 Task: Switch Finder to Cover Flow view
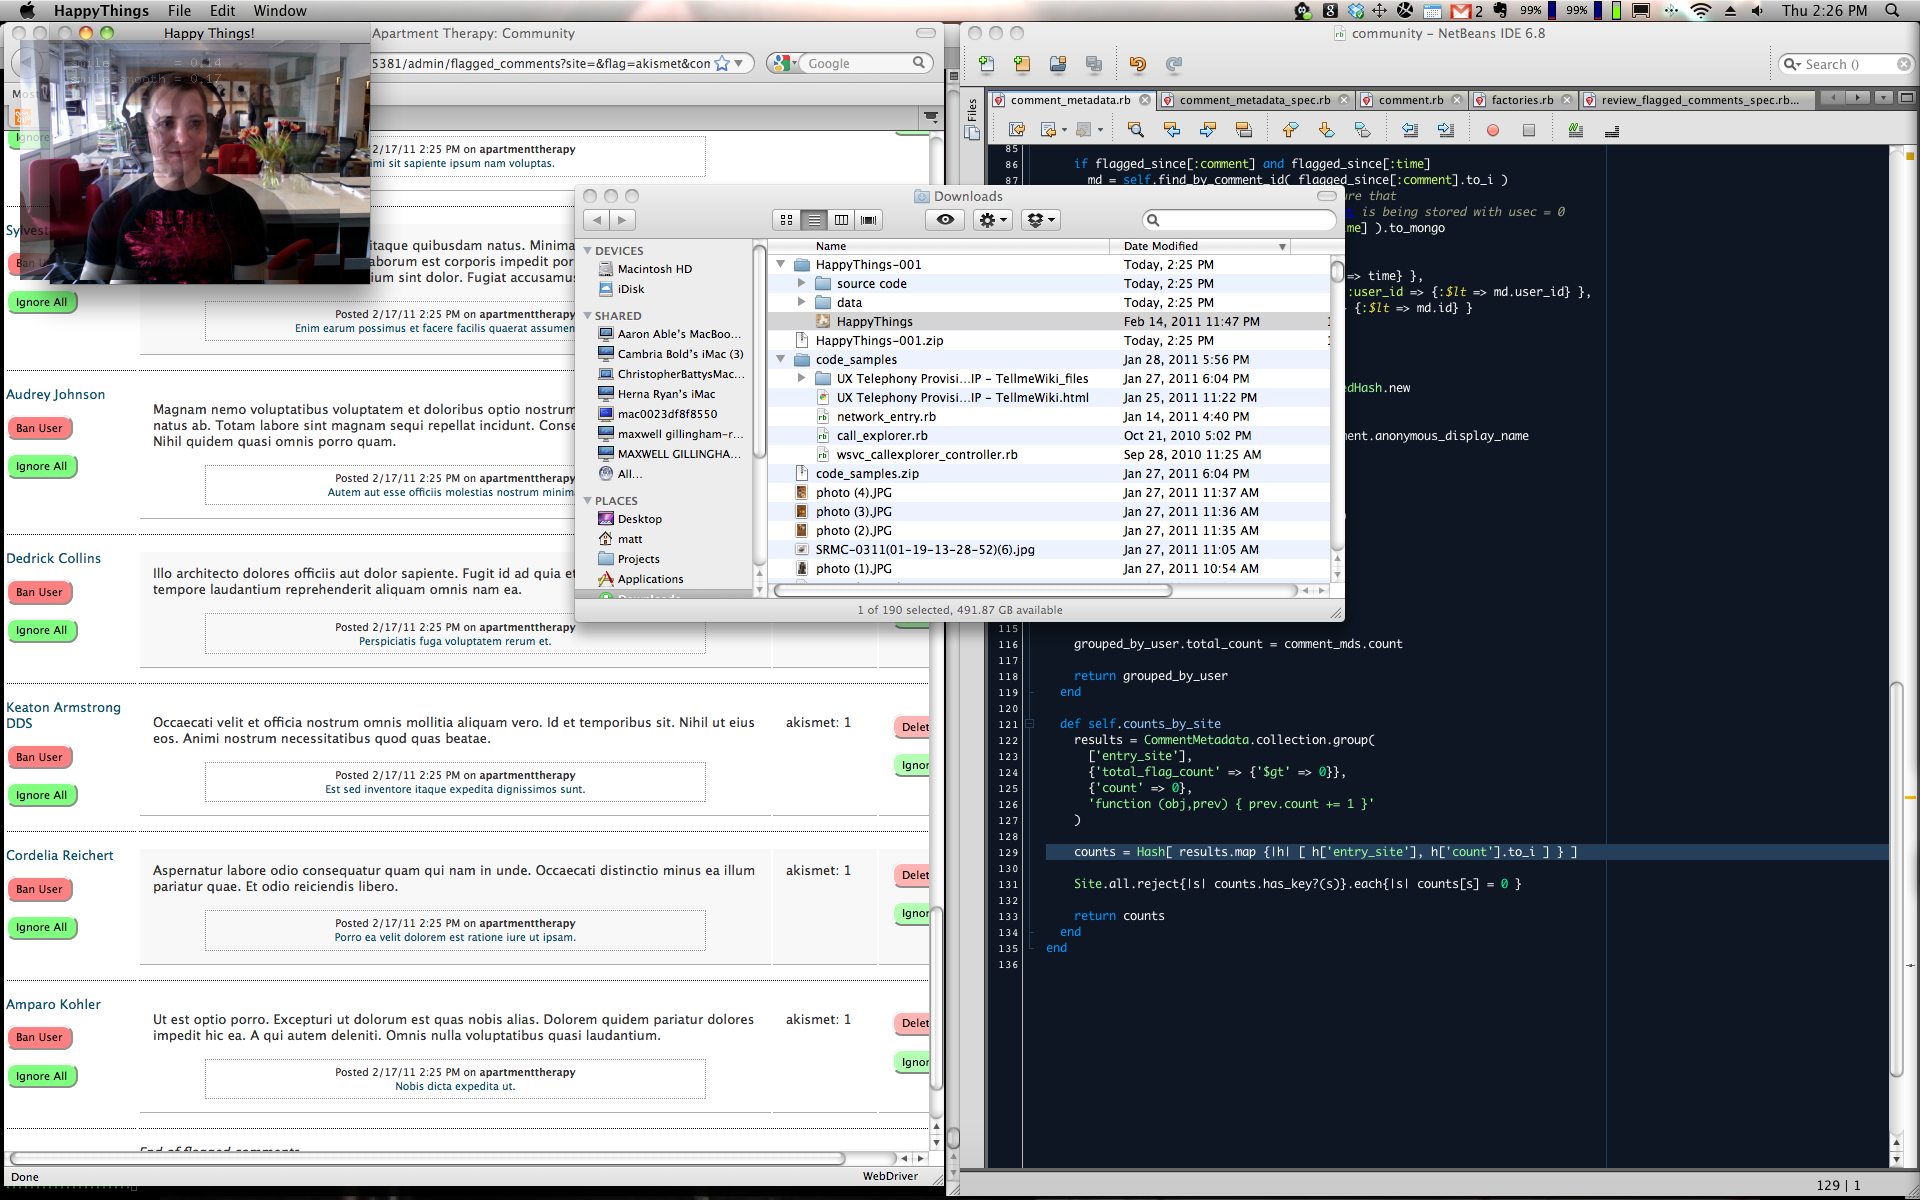[868, 220]
